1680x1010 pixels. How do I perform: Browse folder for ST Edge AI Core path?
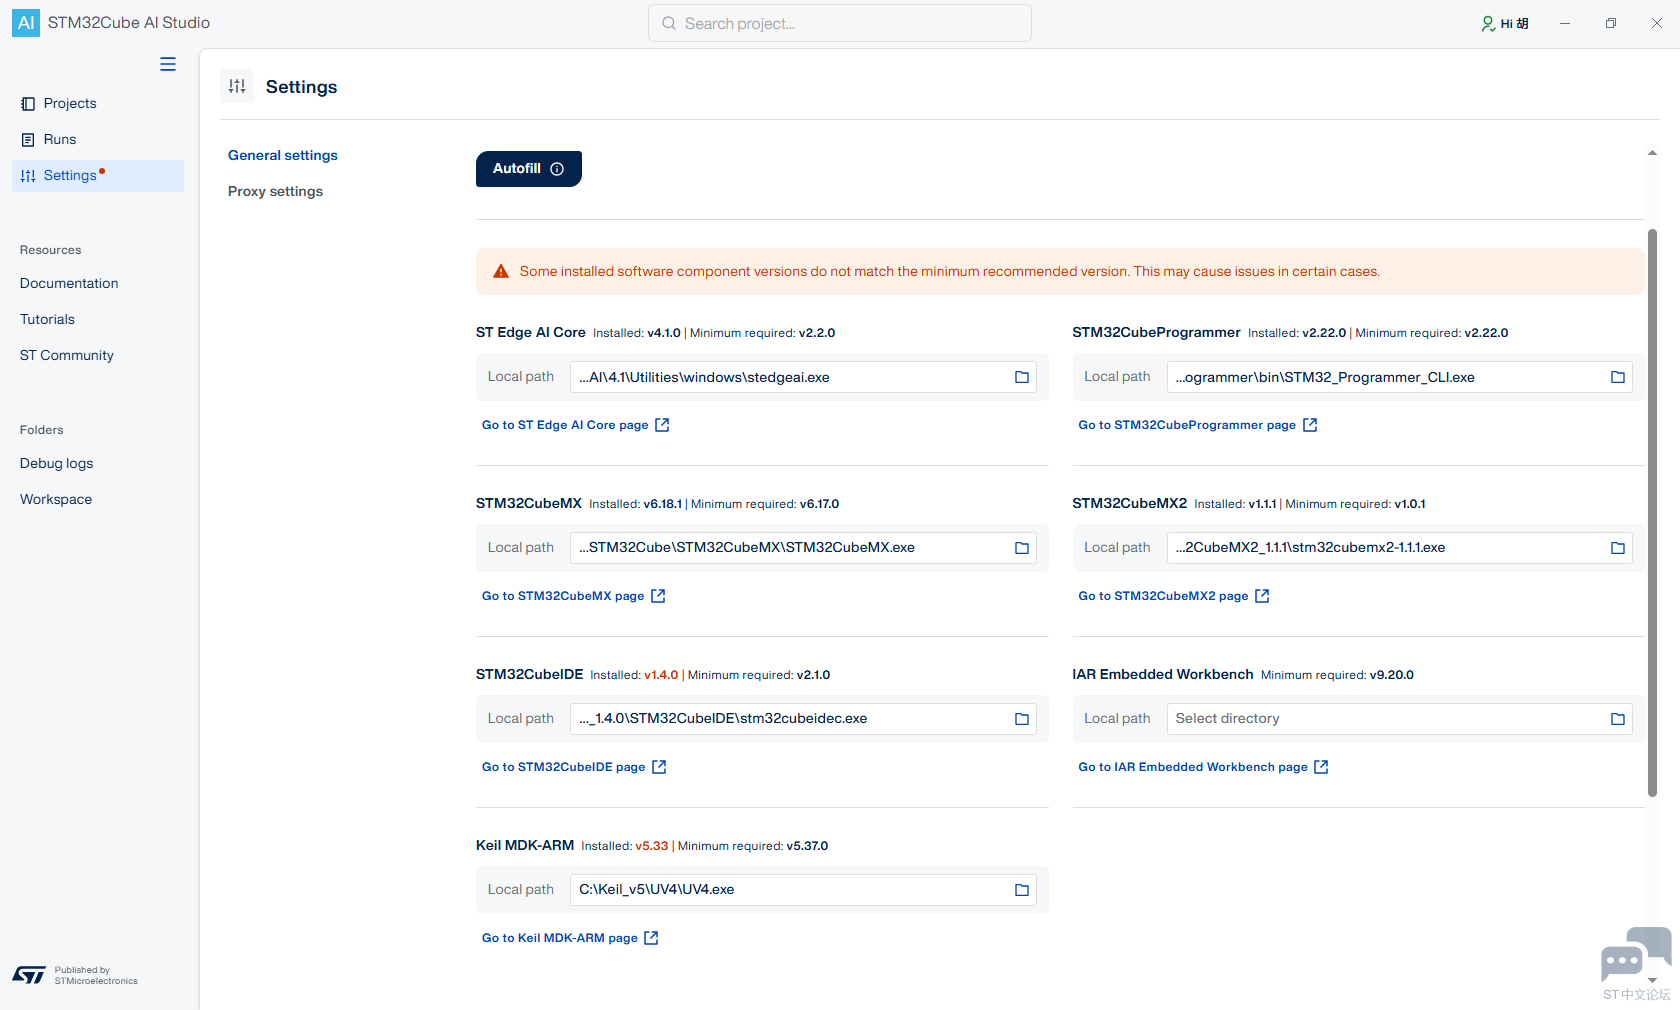pyautogui.click(x=1022, y=377)
